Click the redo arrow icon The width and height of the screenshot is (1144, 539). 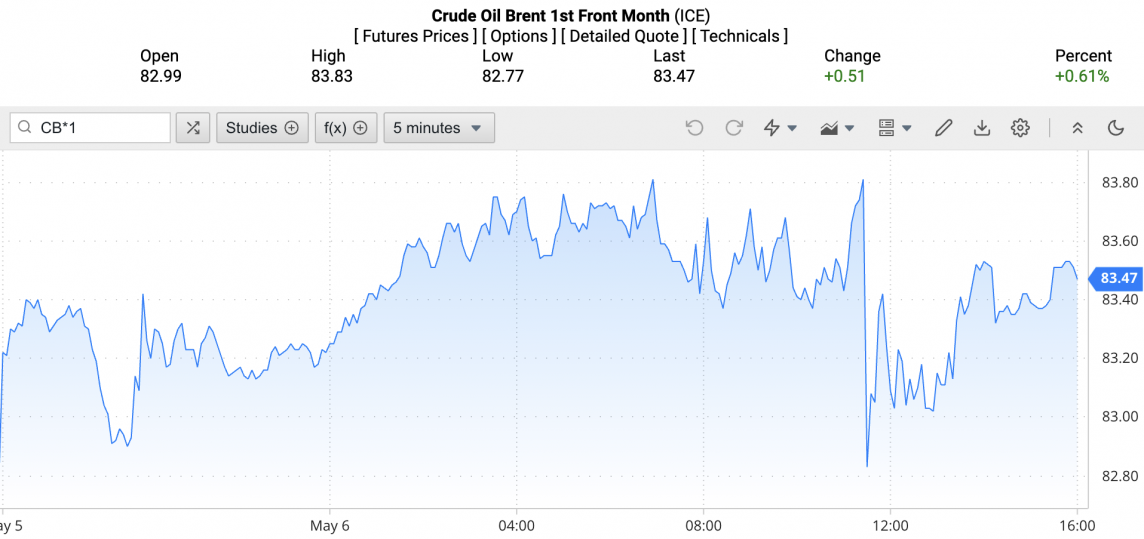click(x=734, y=128)
